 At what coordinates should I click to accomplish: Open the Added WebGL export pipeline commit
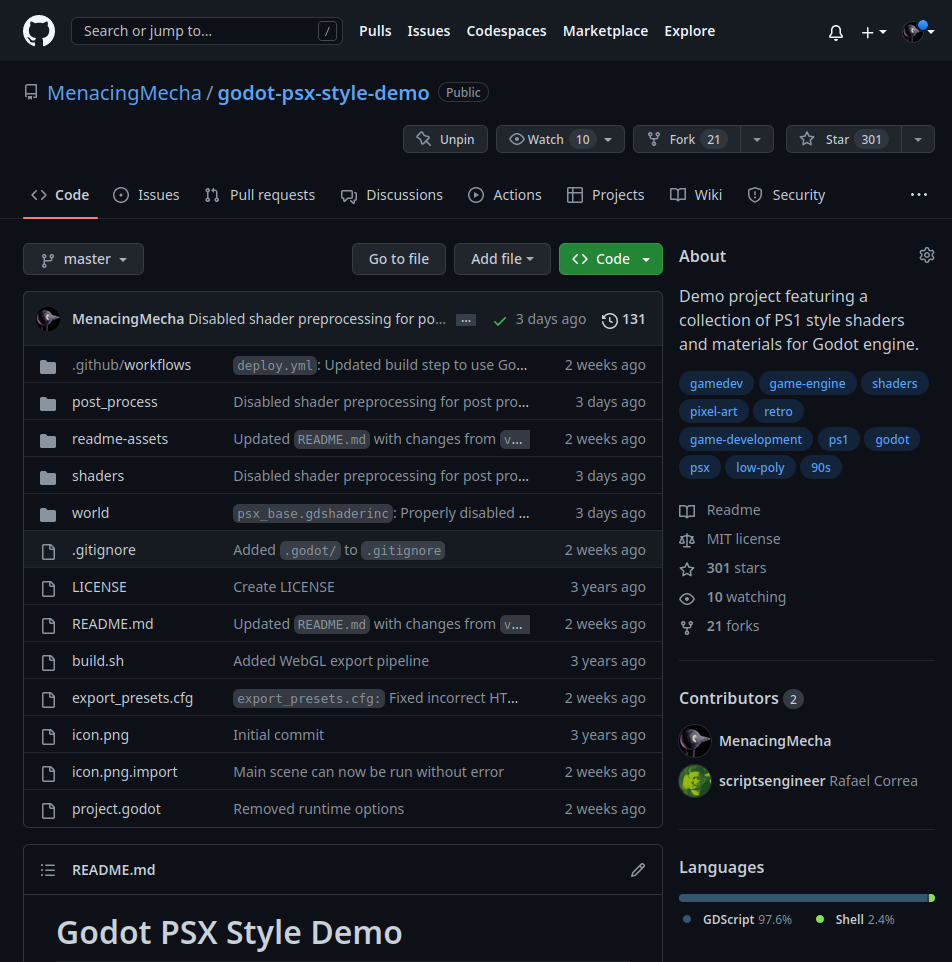[331, 661]
